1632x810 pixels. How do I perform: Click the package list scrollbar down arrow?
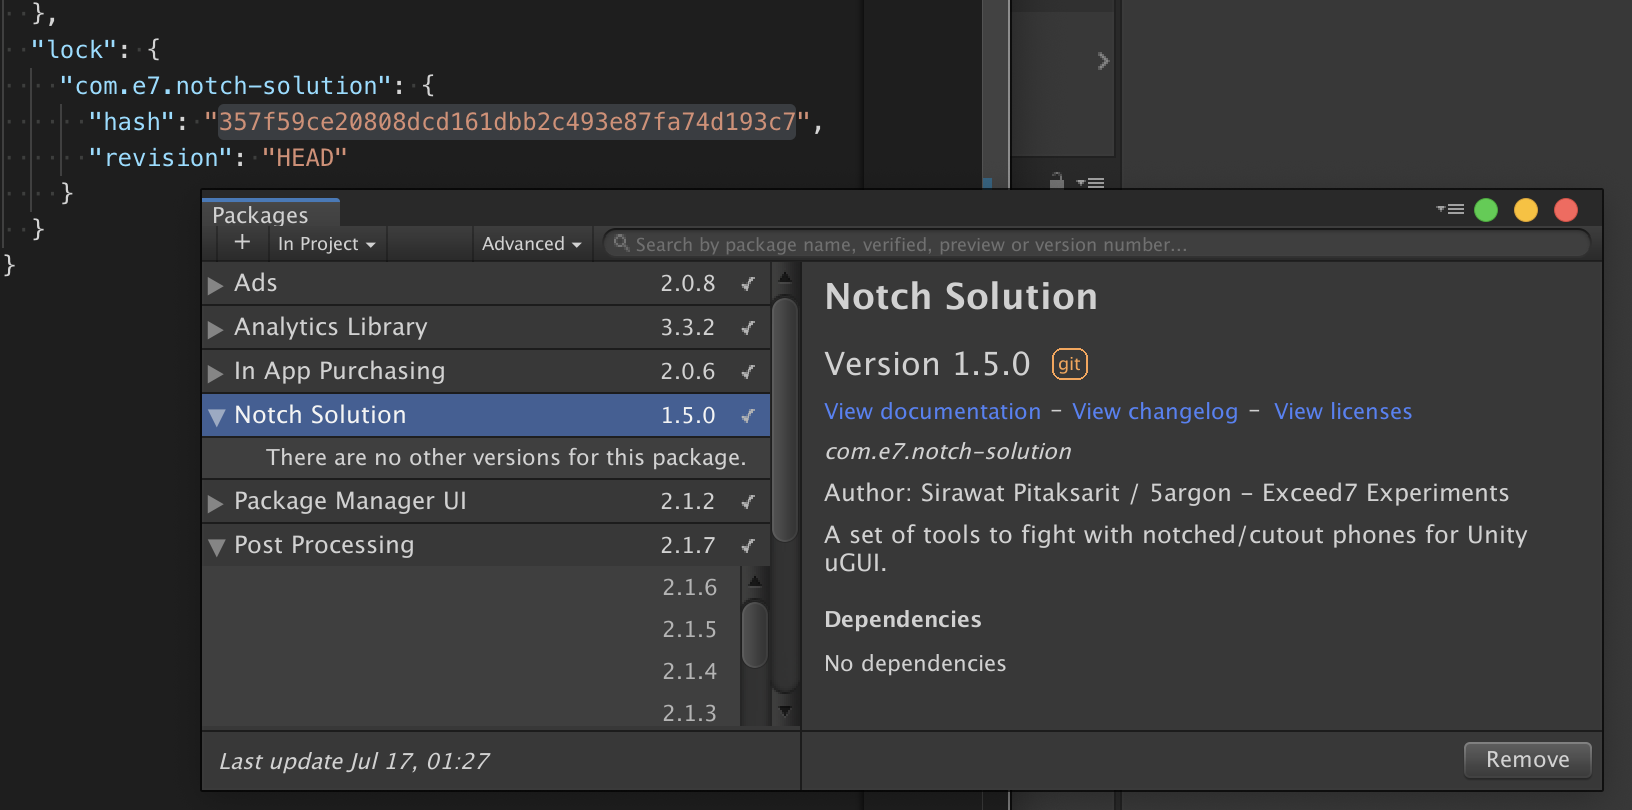click(785, 711)
